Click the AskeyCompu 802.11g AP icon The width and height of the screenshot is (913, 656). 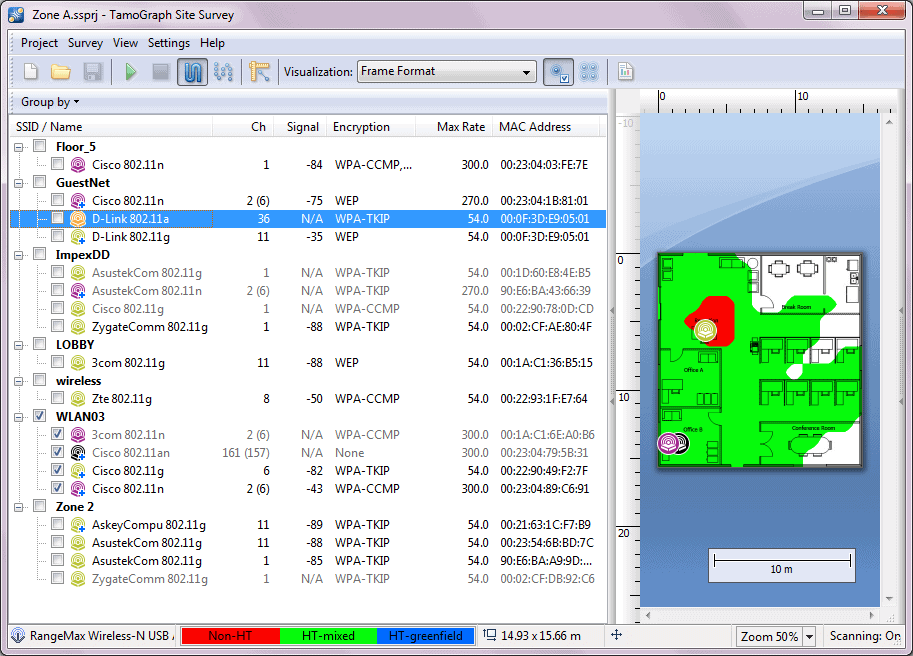(x=77, y=525)
